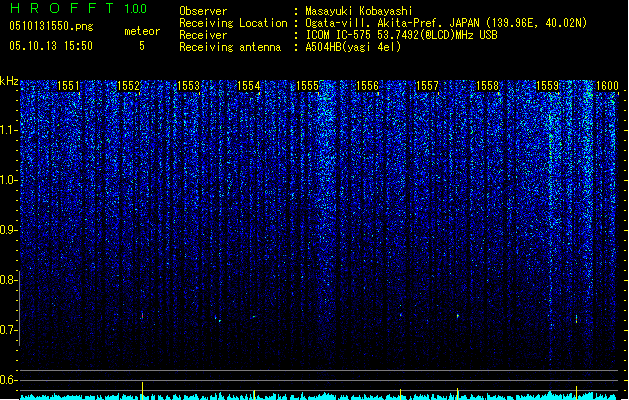Click the 1.1 kHz axis label
629x400 pixels.
point(9,130)
